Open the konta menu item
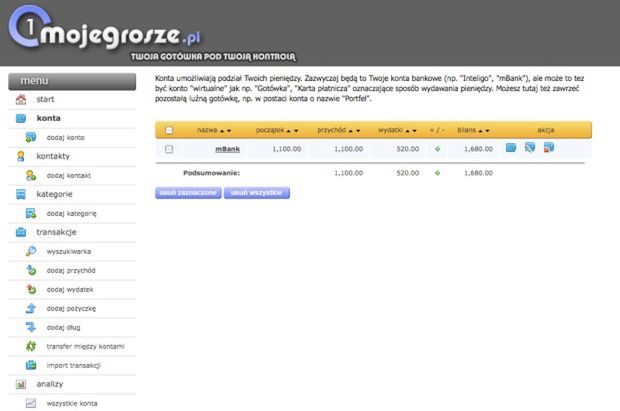Viewport: 620px width, 411px height. click(48, 118)
